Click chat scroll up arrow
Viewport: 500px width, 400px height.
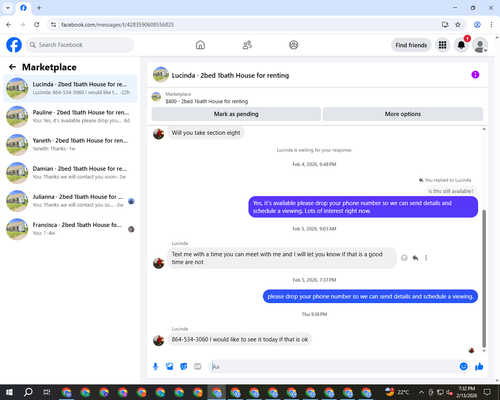[x=484, y=129]
